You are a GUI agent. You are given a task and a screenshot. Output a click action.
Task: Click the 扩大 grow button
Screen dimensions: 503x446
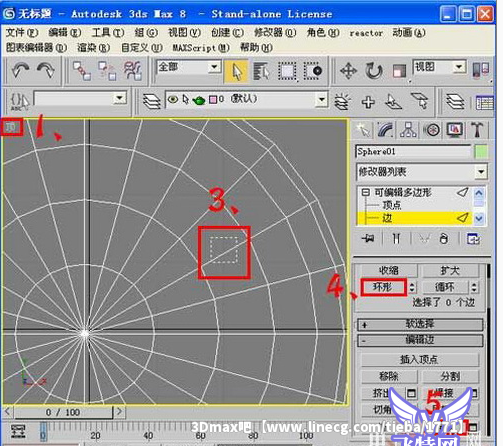[450, 270]
